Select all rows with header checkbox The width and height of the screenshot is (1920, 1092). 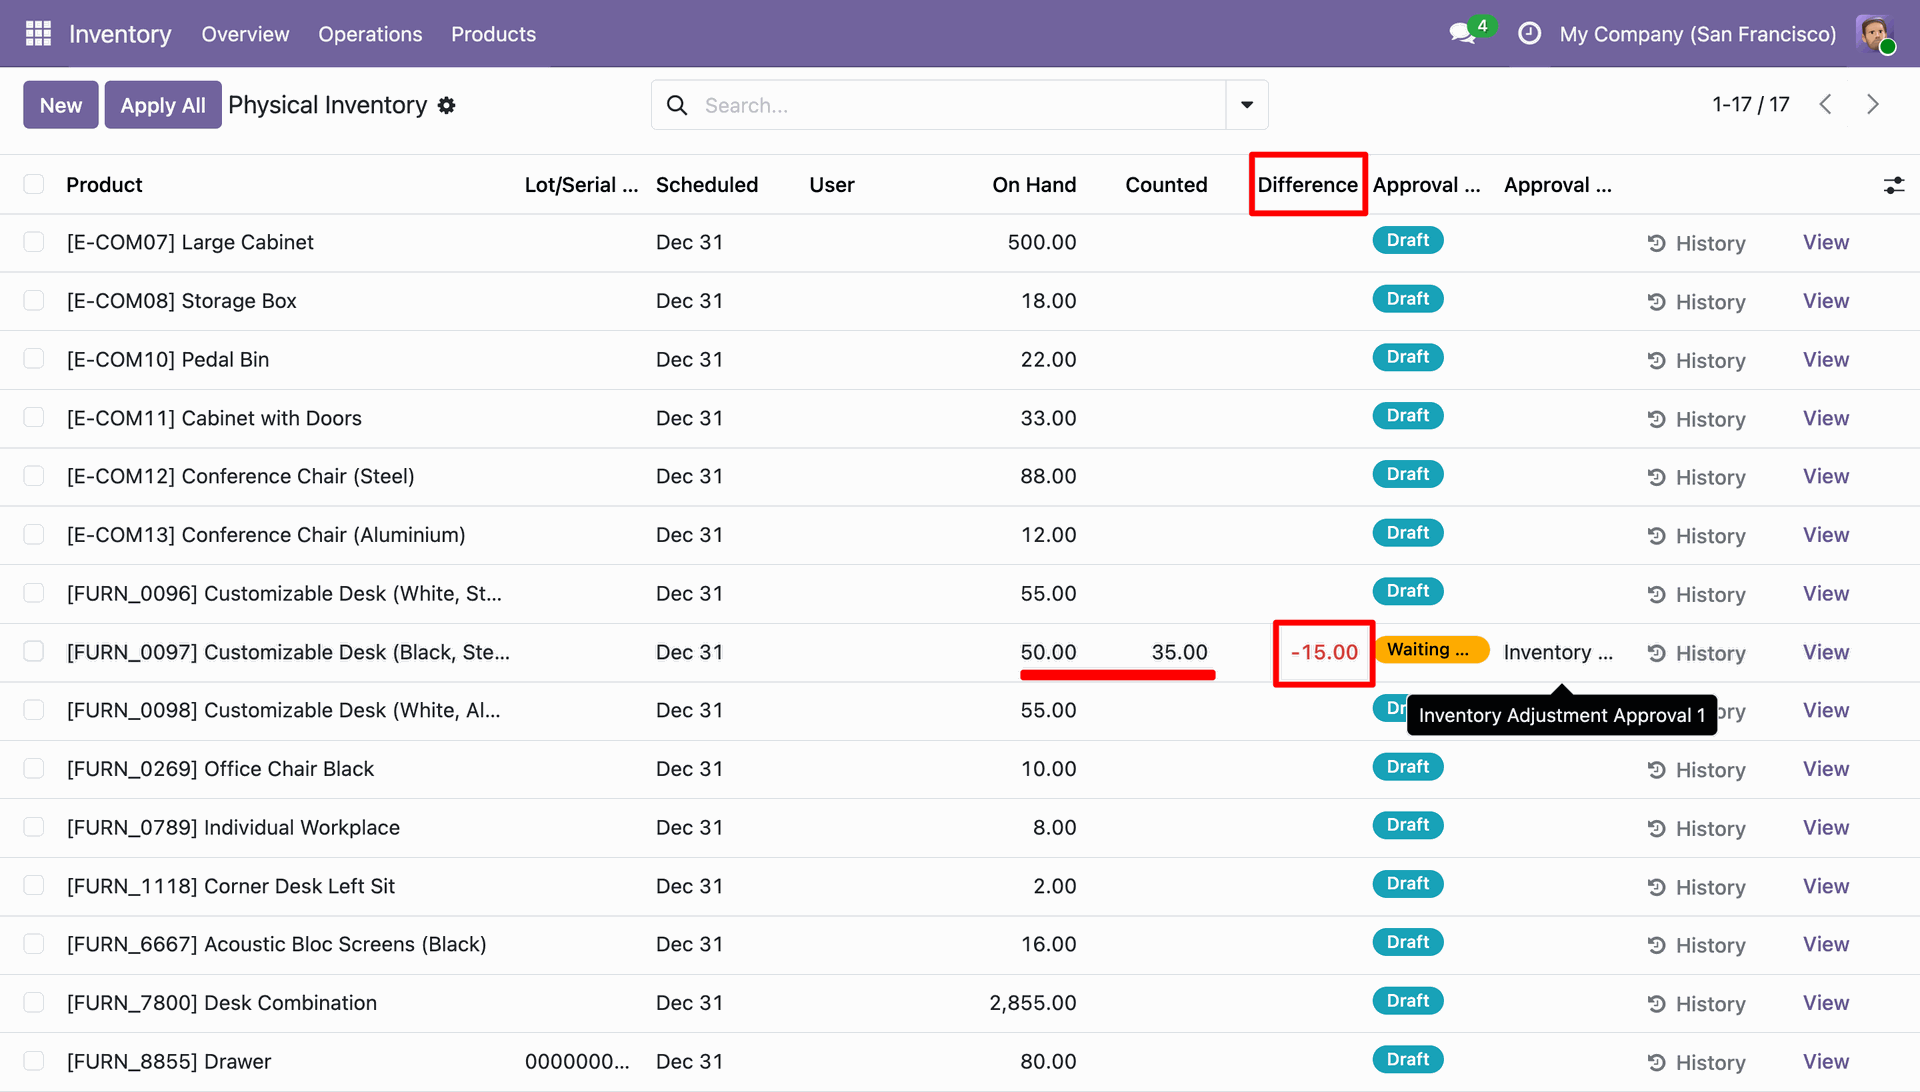point(34,184)
